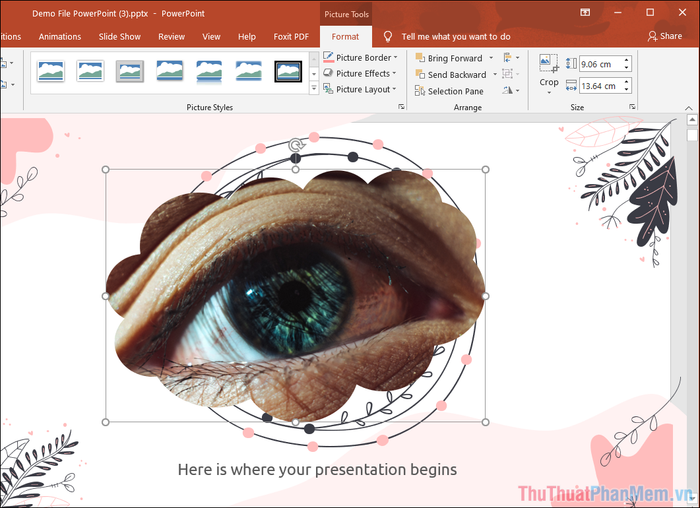700x508 pixels.
Task: Click the Picture Effects icon
Action: point(328,73)
